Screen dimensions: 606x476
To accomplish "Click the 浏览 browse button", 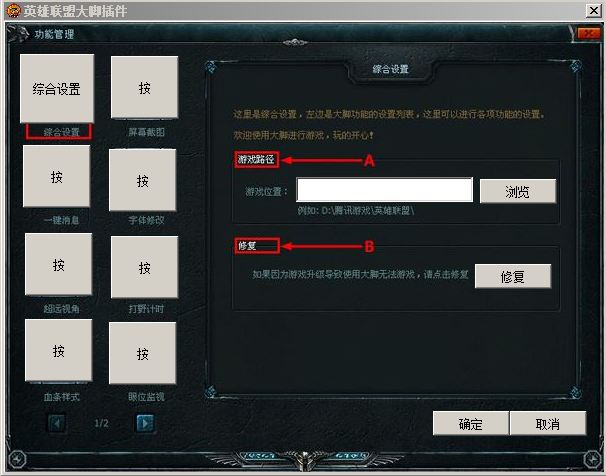I will (518, 191).
